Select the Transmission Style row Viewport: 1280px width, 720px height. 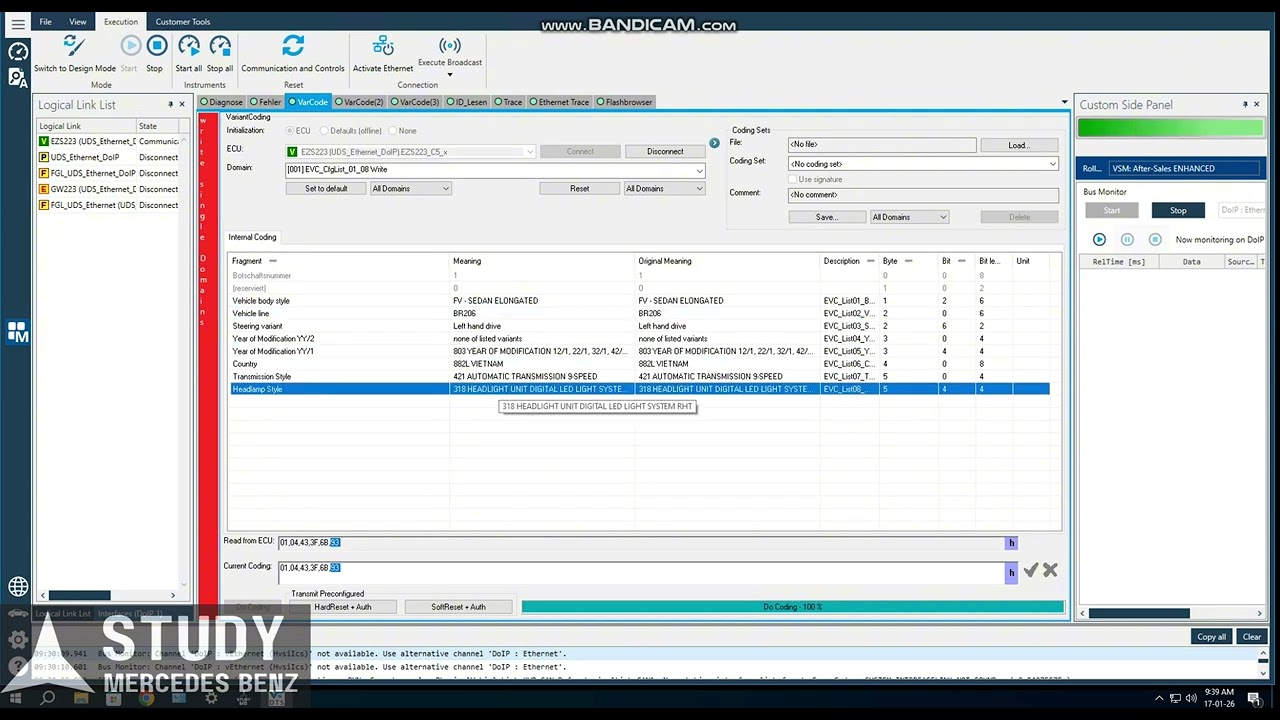[x=640, y=377]
